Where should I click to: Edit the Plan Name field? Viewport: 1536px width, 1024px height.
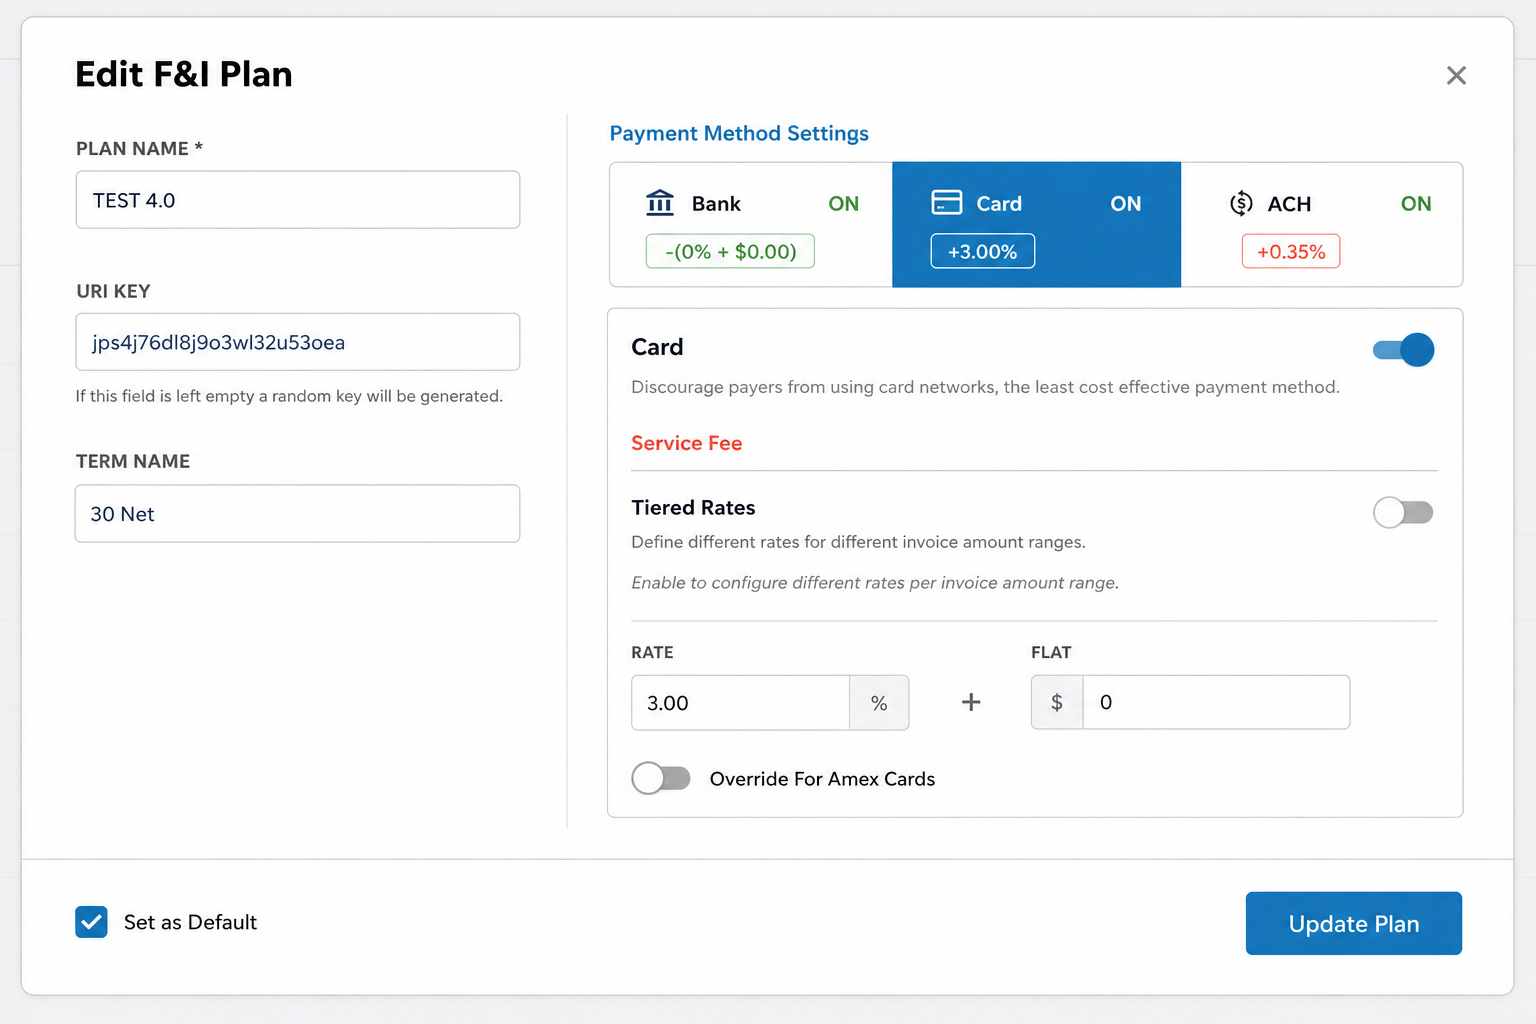point(298,200)
